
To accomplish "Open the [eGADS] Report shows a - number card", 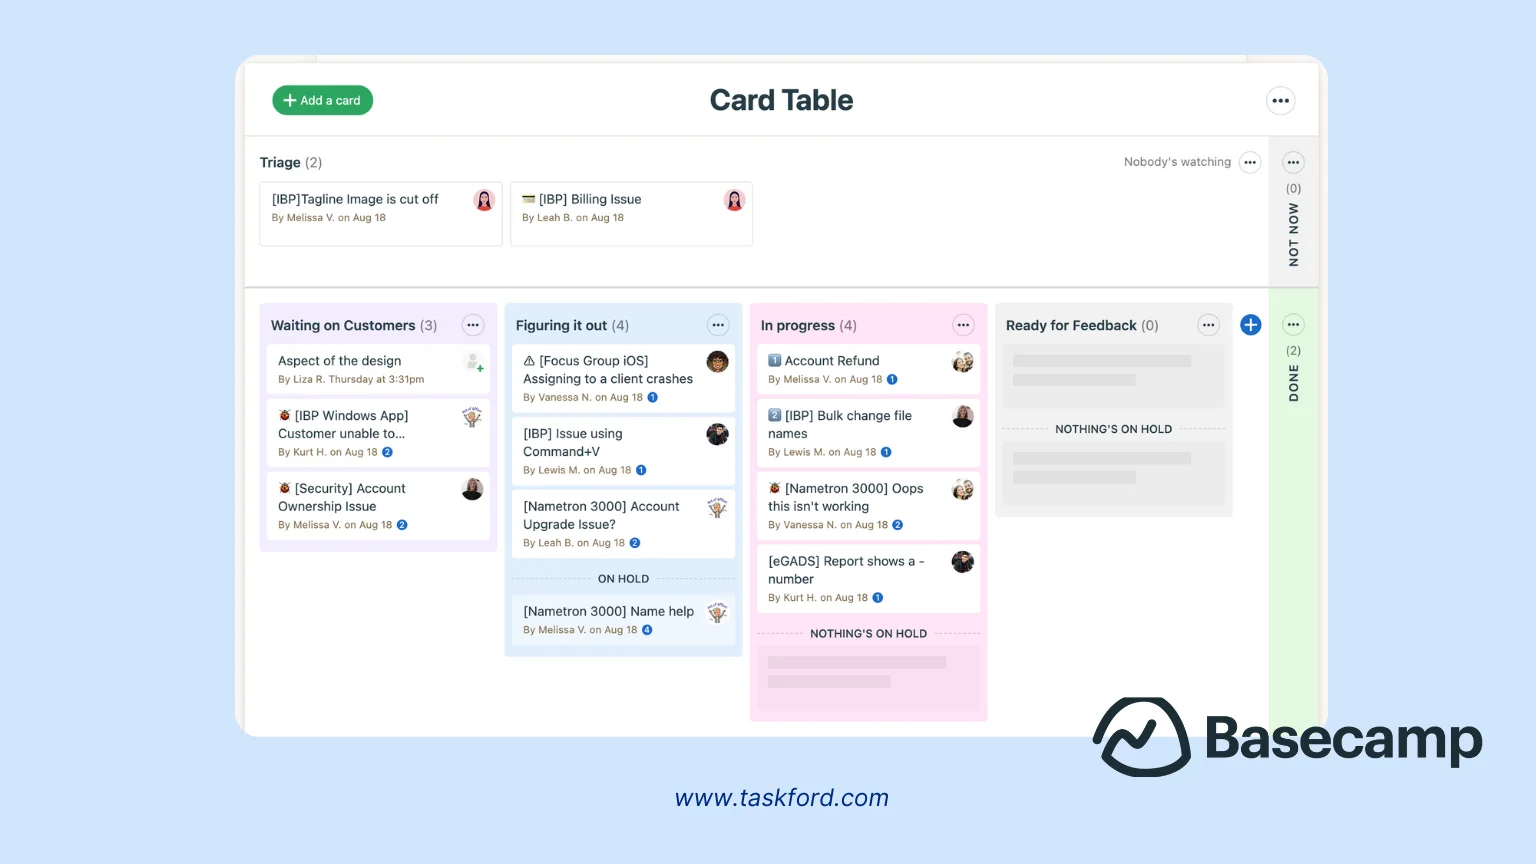I will pyautogui.click(x=845, y=570).
